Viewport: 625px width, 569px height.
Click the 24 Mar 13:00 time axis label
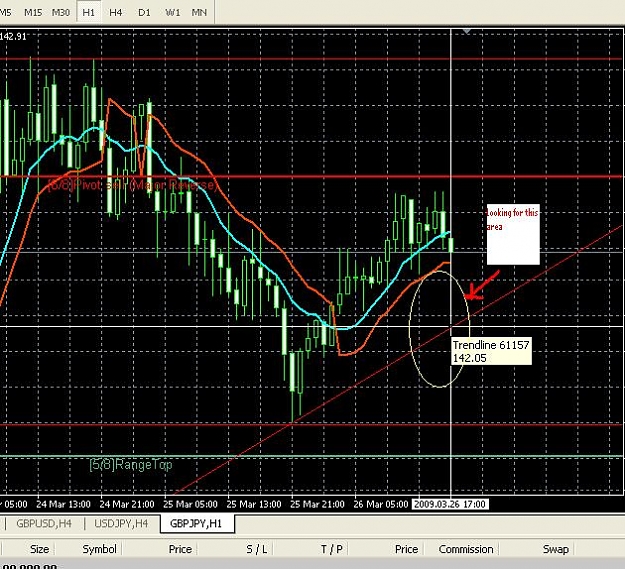(x=63, y=504)
